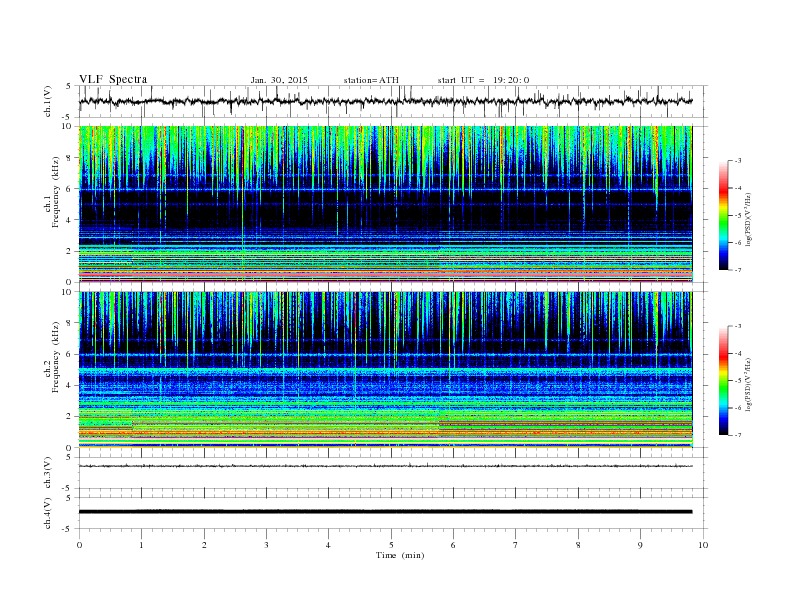Click the ch.2 spectrogram color scale bar
The height and width of the screenshot is (612, 792).
click(x=723, y=381)
